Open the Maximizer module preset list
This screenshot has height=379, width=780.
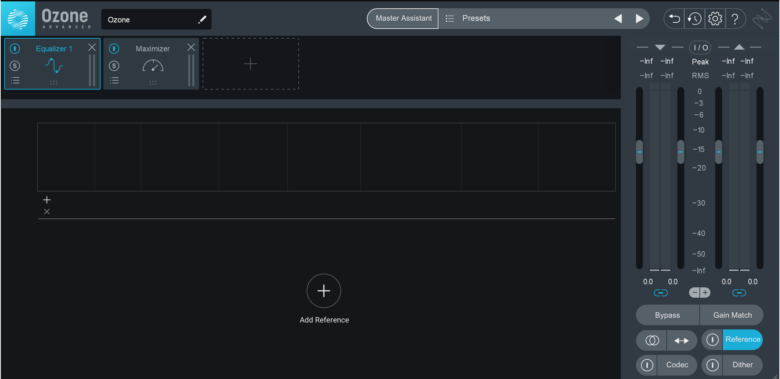pos(114,81)
